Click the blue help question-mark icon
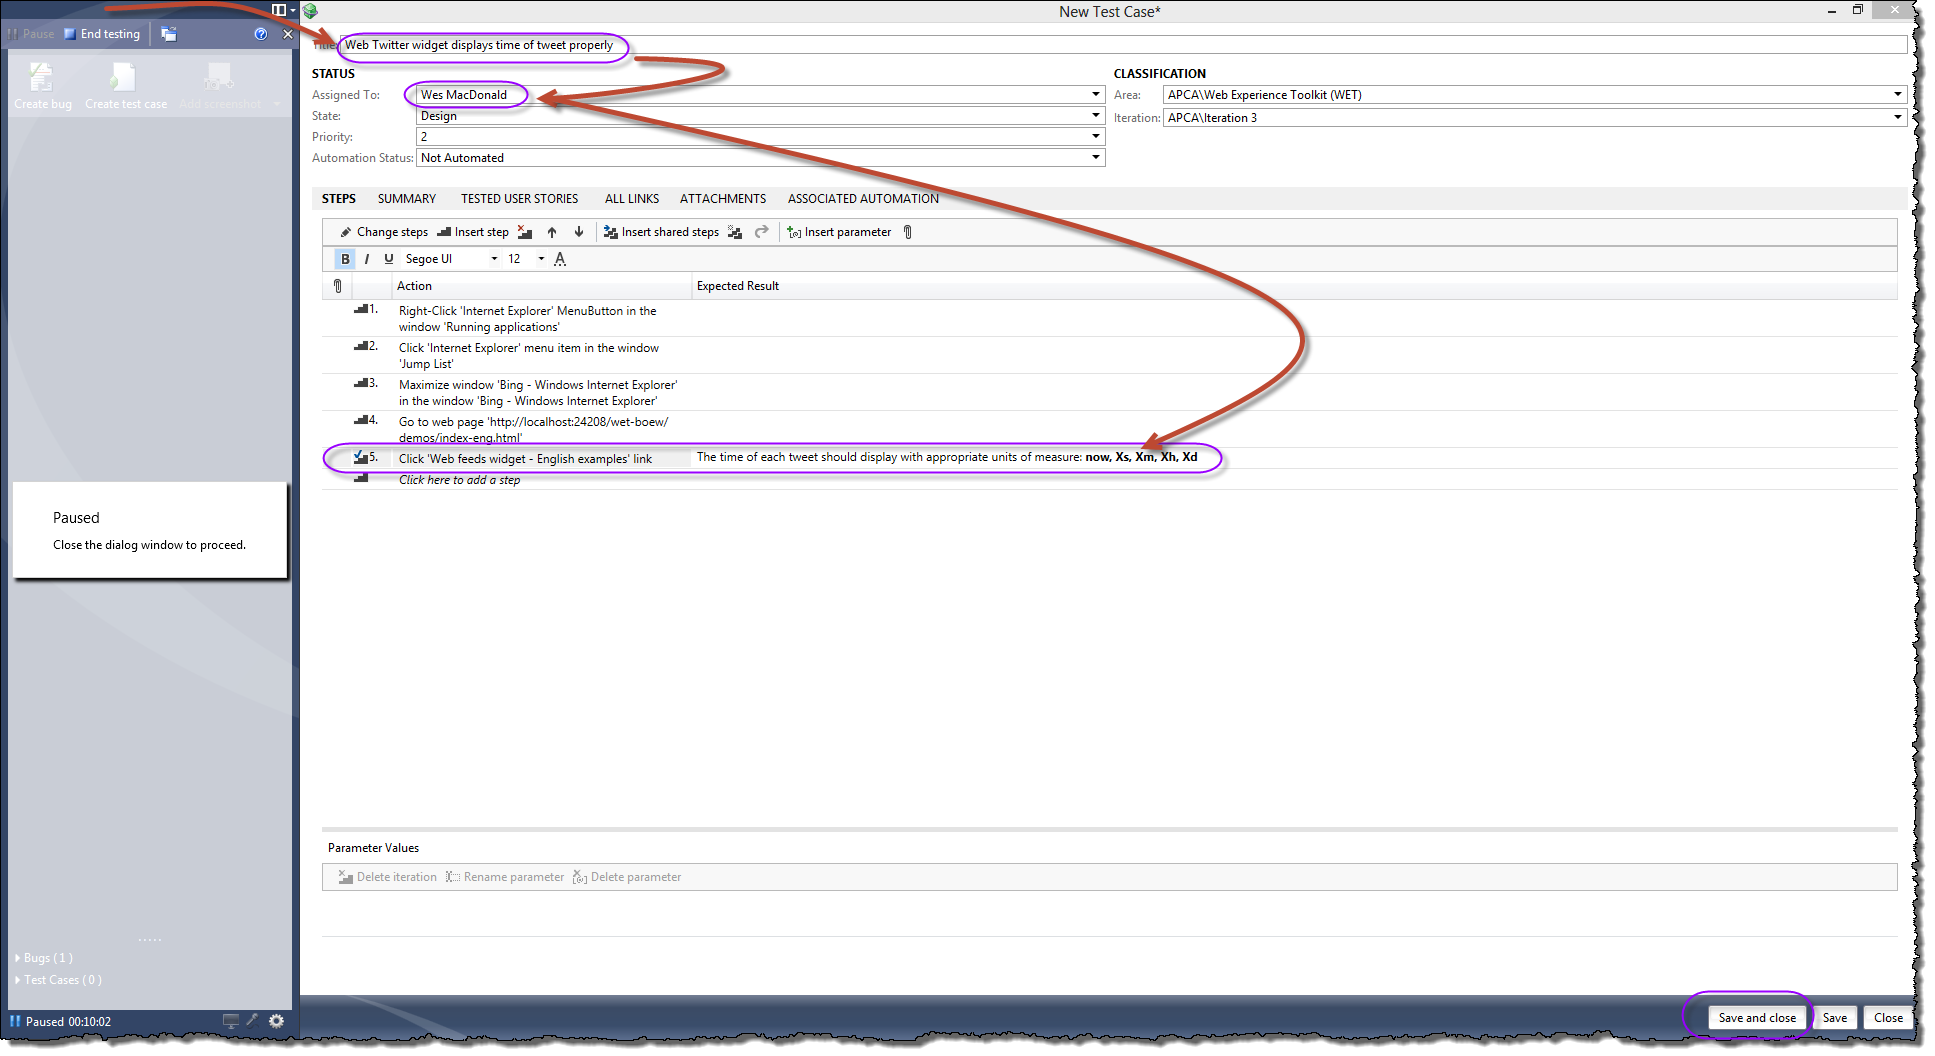Image resolution: width=1935 pixels, height=1056 pixels. coord(261,34)
